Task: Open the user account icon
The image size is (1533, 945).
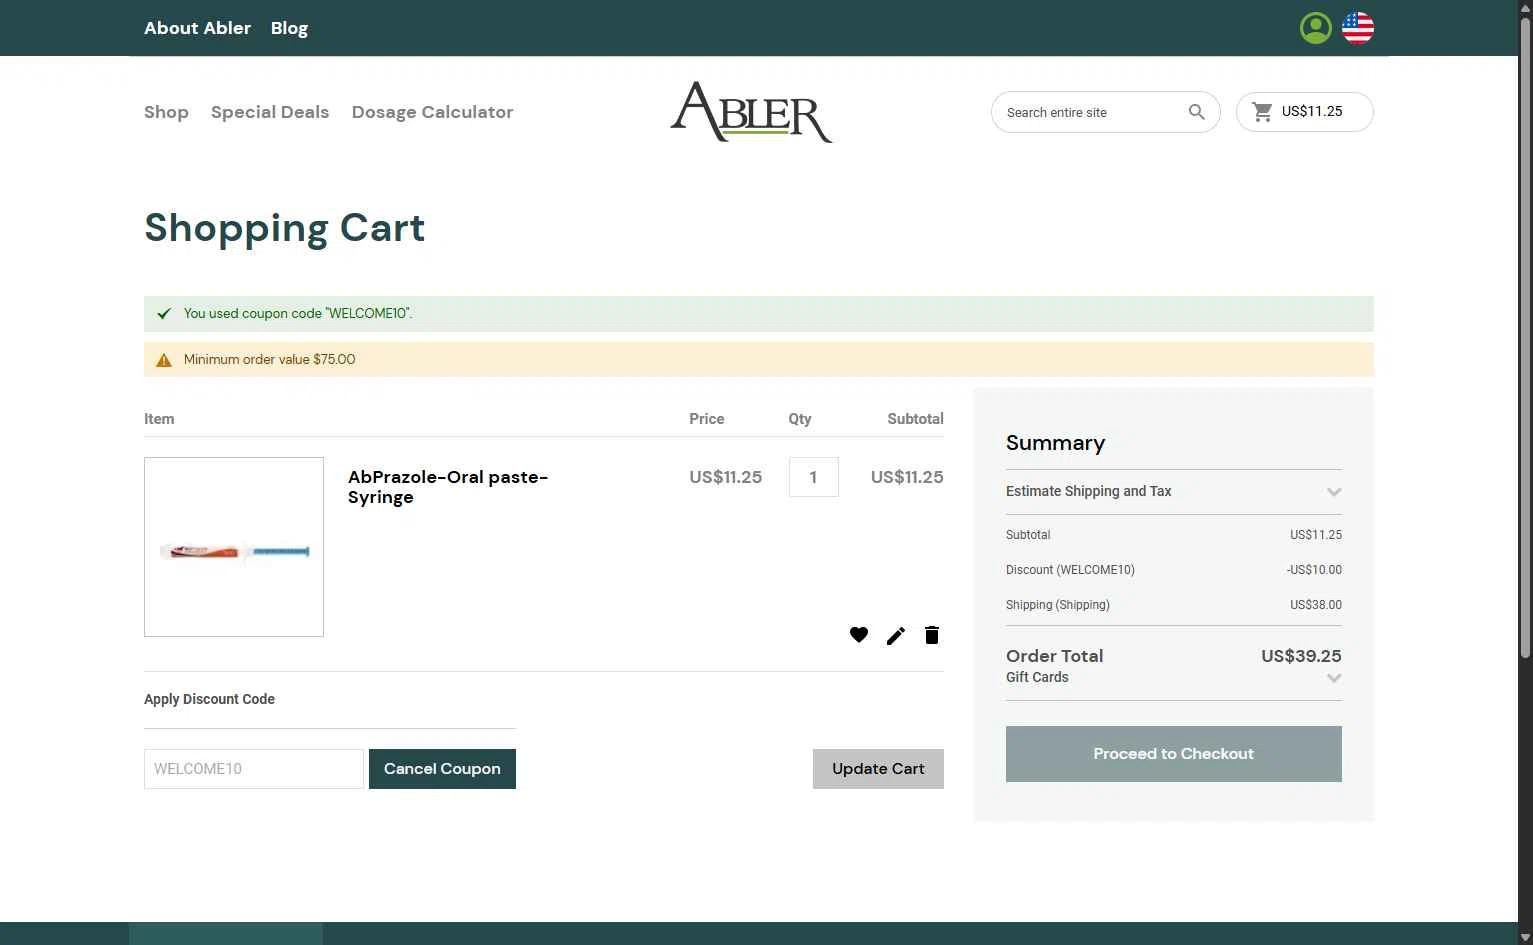Action: pyautogui.click(x=1315, y=28)
